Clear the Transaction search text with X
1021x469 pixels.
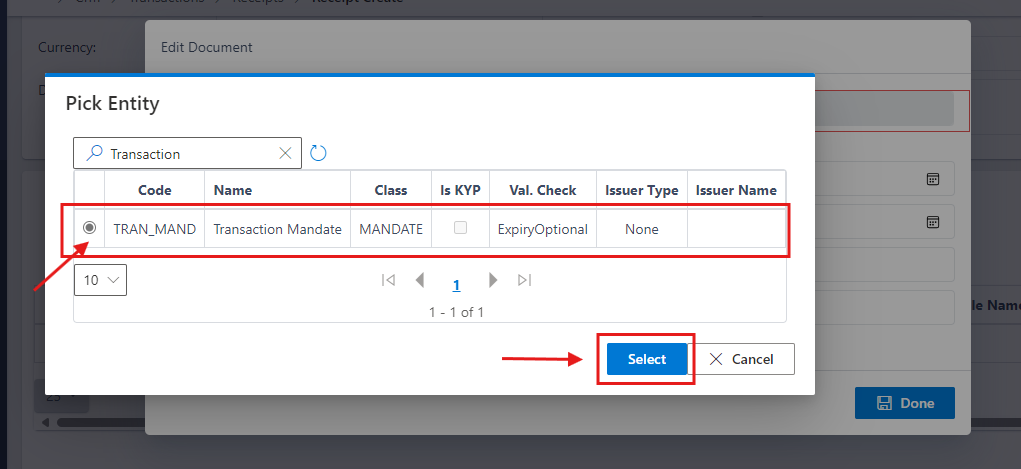click(285, 153)
